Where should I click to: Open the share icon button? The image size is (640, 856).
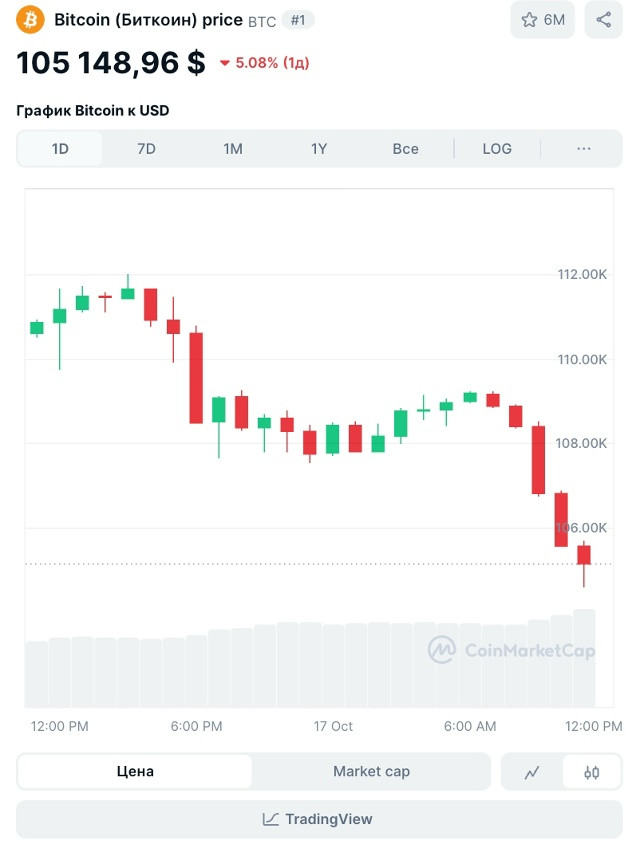[603, 19]
